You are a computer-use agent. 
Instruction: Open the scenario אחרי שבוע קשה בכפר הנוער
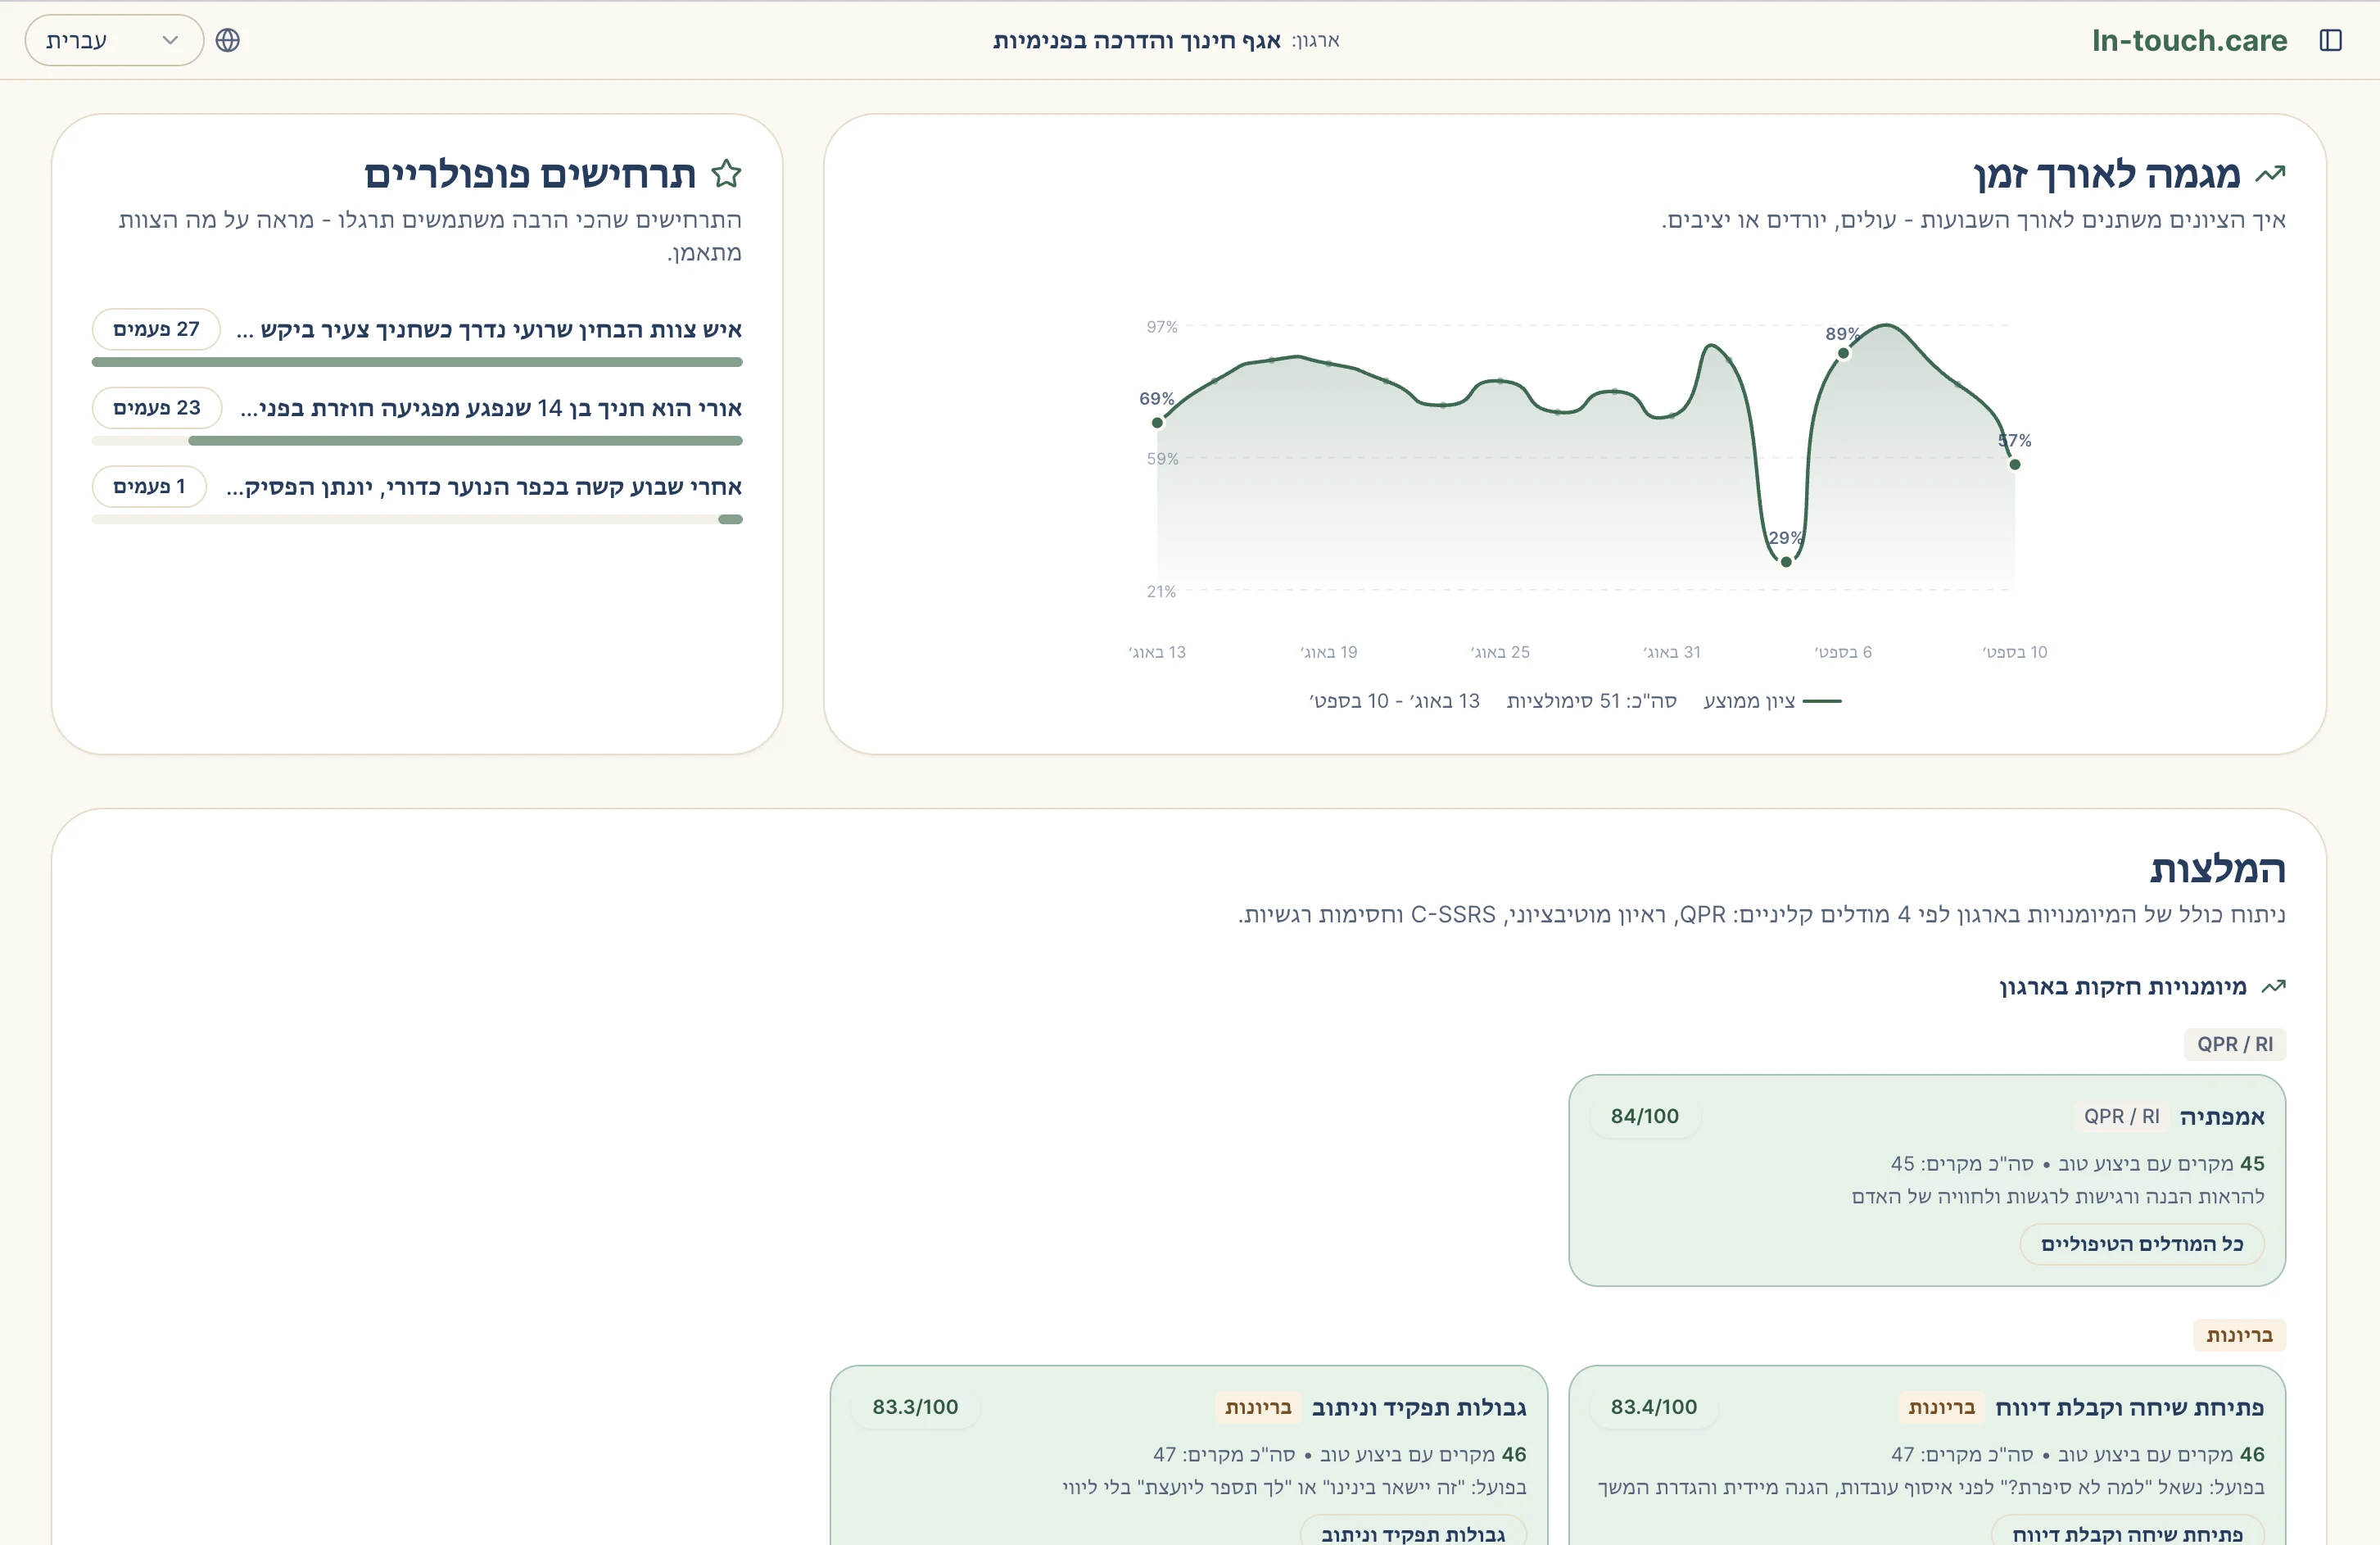484,487
